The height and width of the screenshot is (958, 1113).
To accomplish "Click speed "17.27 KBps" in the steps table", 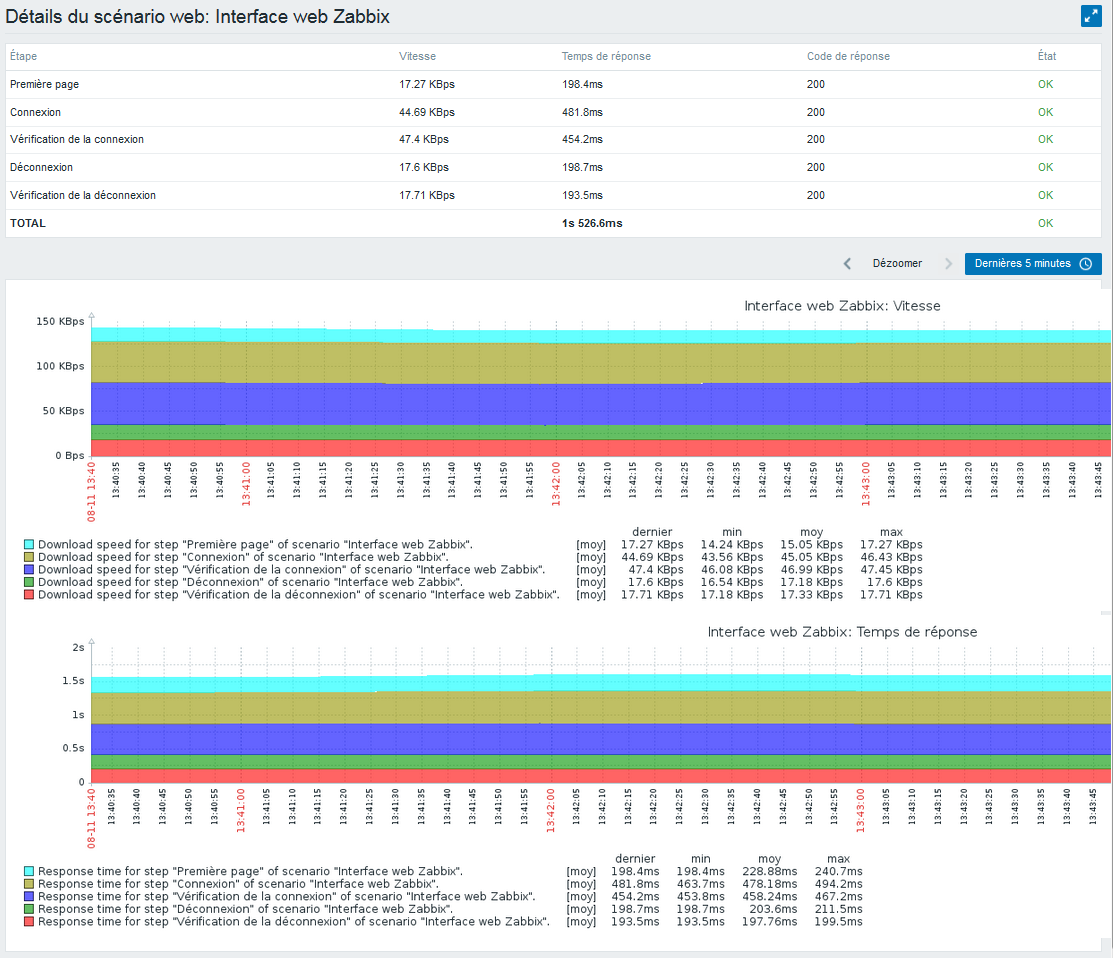I will coord(427,84).
